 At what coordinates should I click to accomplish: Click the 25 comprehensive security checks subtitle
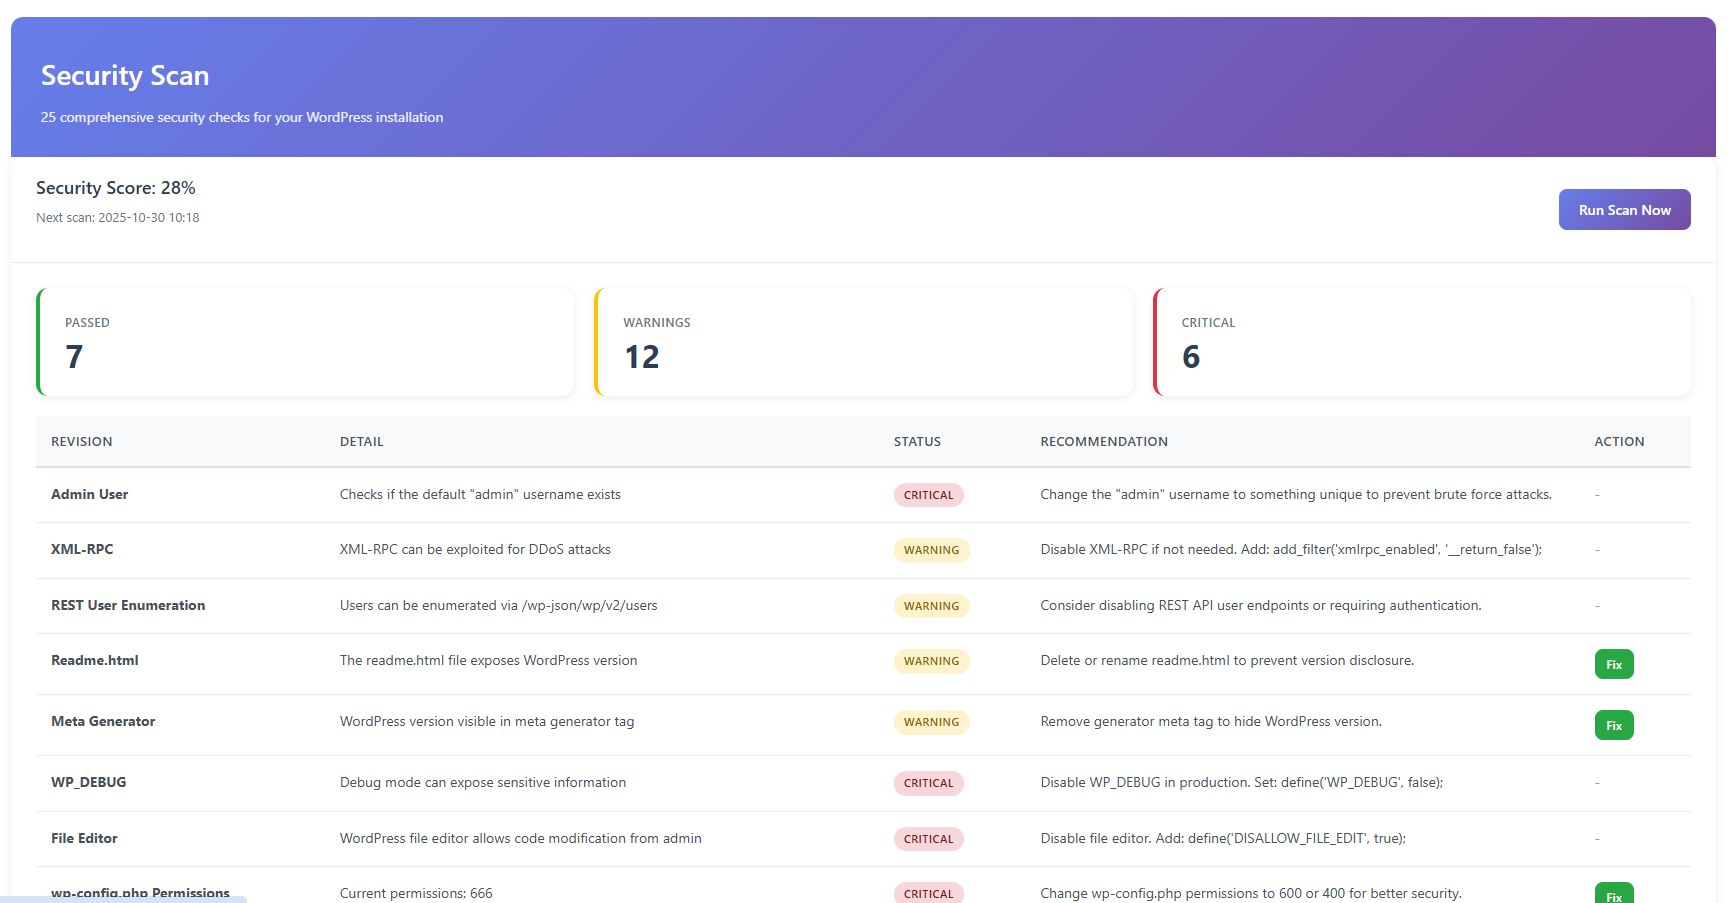coord(242,117)
